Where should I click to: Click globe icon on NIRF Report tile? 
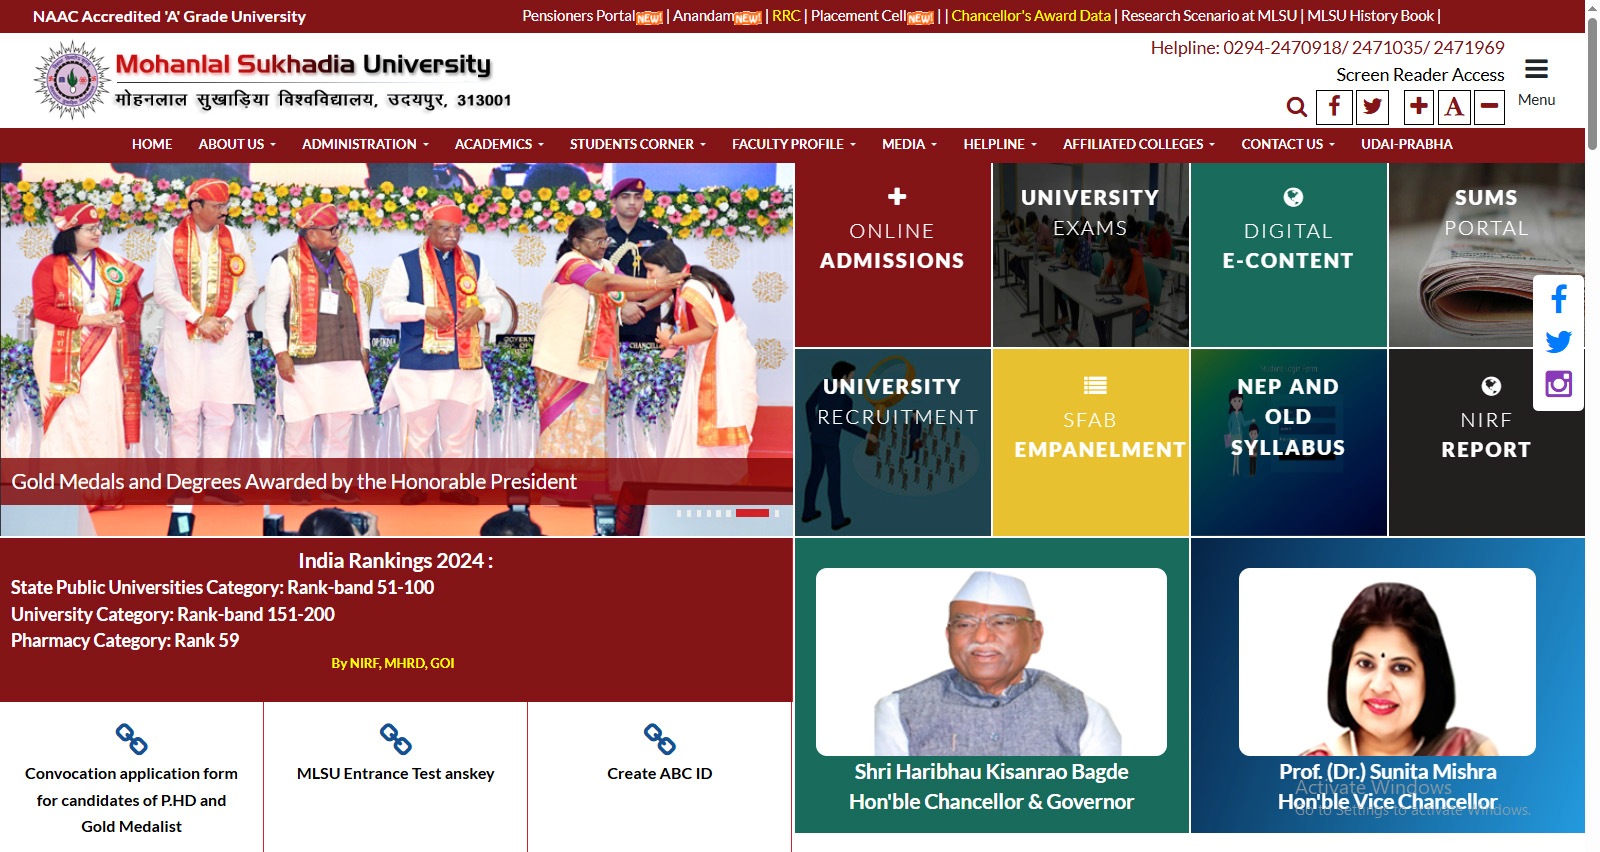point(1491,386)
